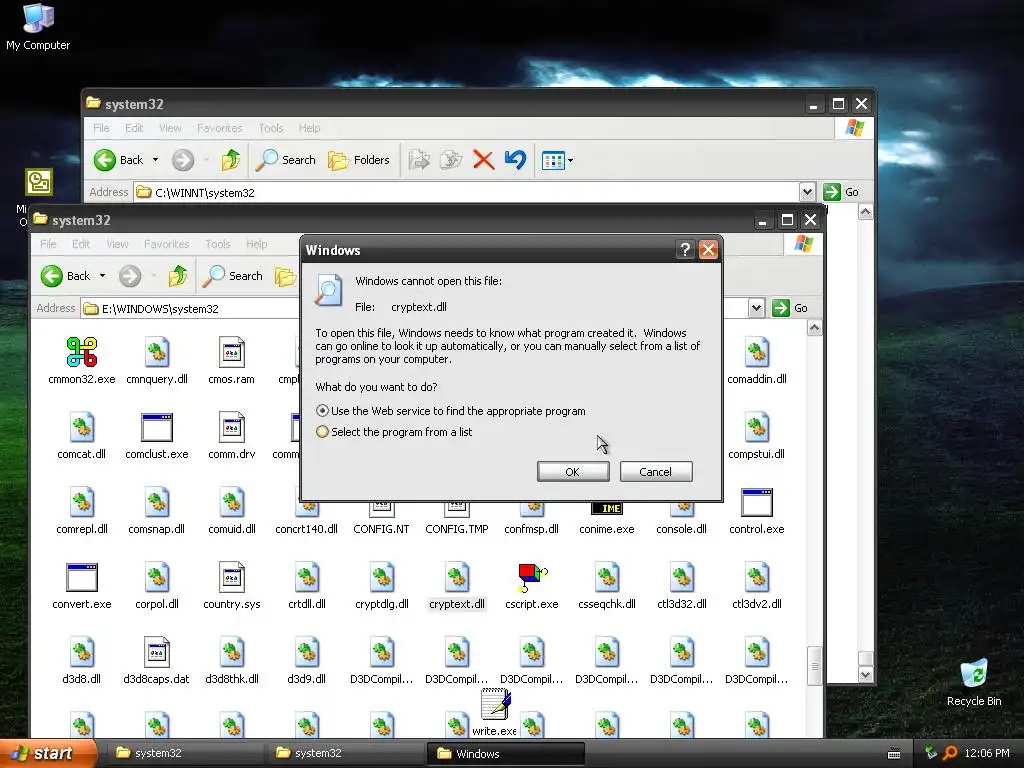Select the cscript.exe colorful icon
This screenshot has height=768, width=1024.
coord(532,578)
